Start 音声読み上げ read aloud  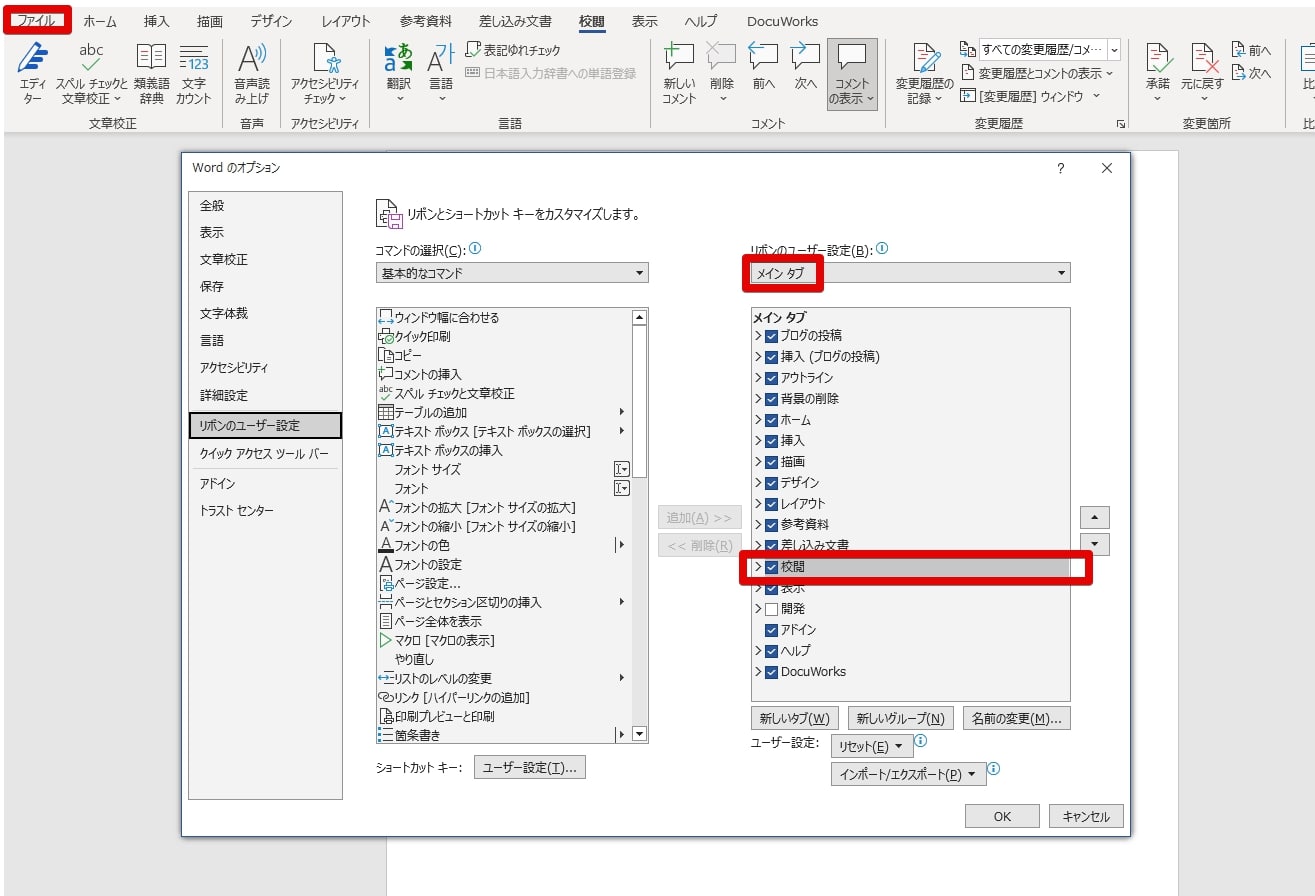tap(251, 72)
